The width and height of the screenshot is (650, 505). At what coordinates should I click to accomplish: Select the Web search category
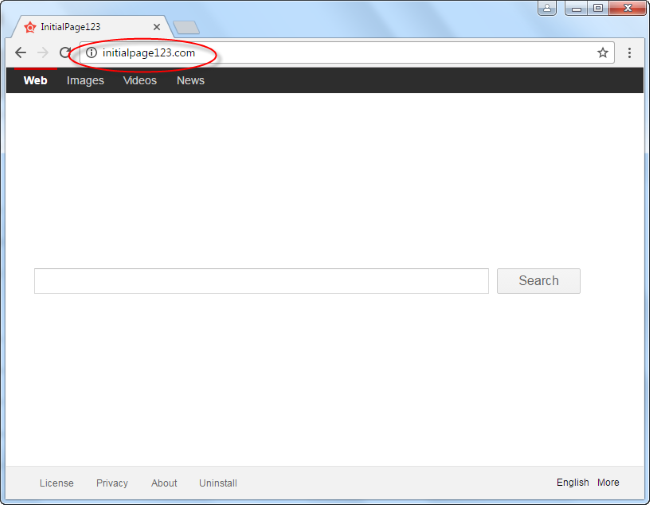coord(35,81)
